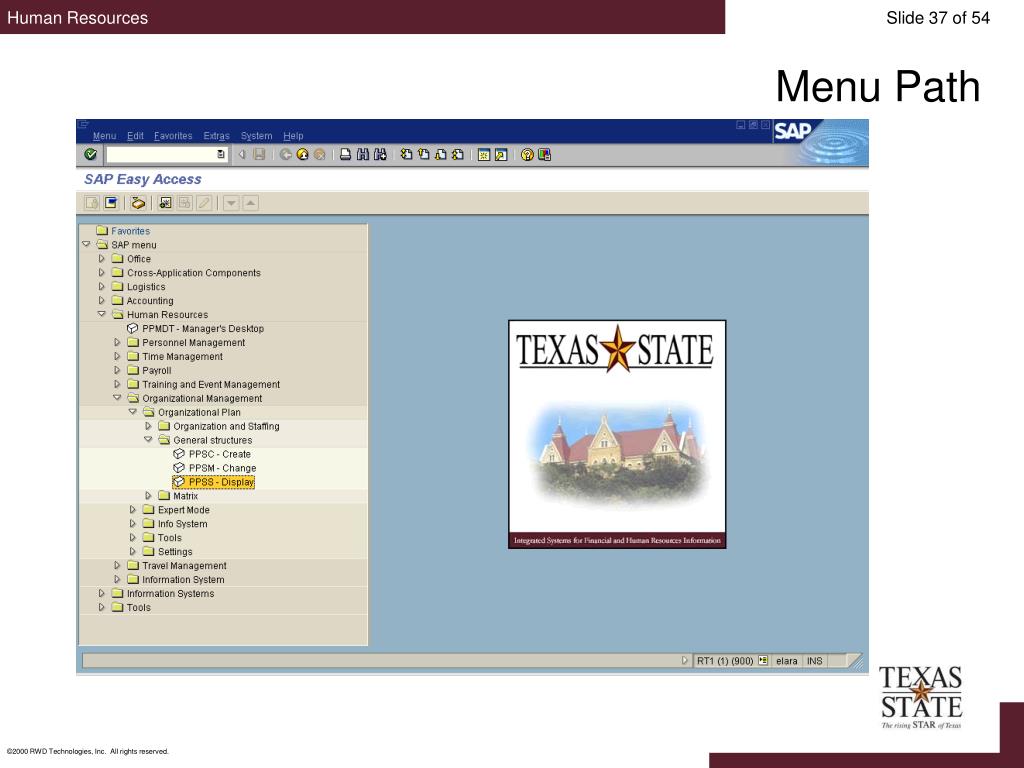Image resolution: width=1024 pixels, height=768 pixels.
Task: Open the command field history dropdown
Action: (x=221, y=155)
